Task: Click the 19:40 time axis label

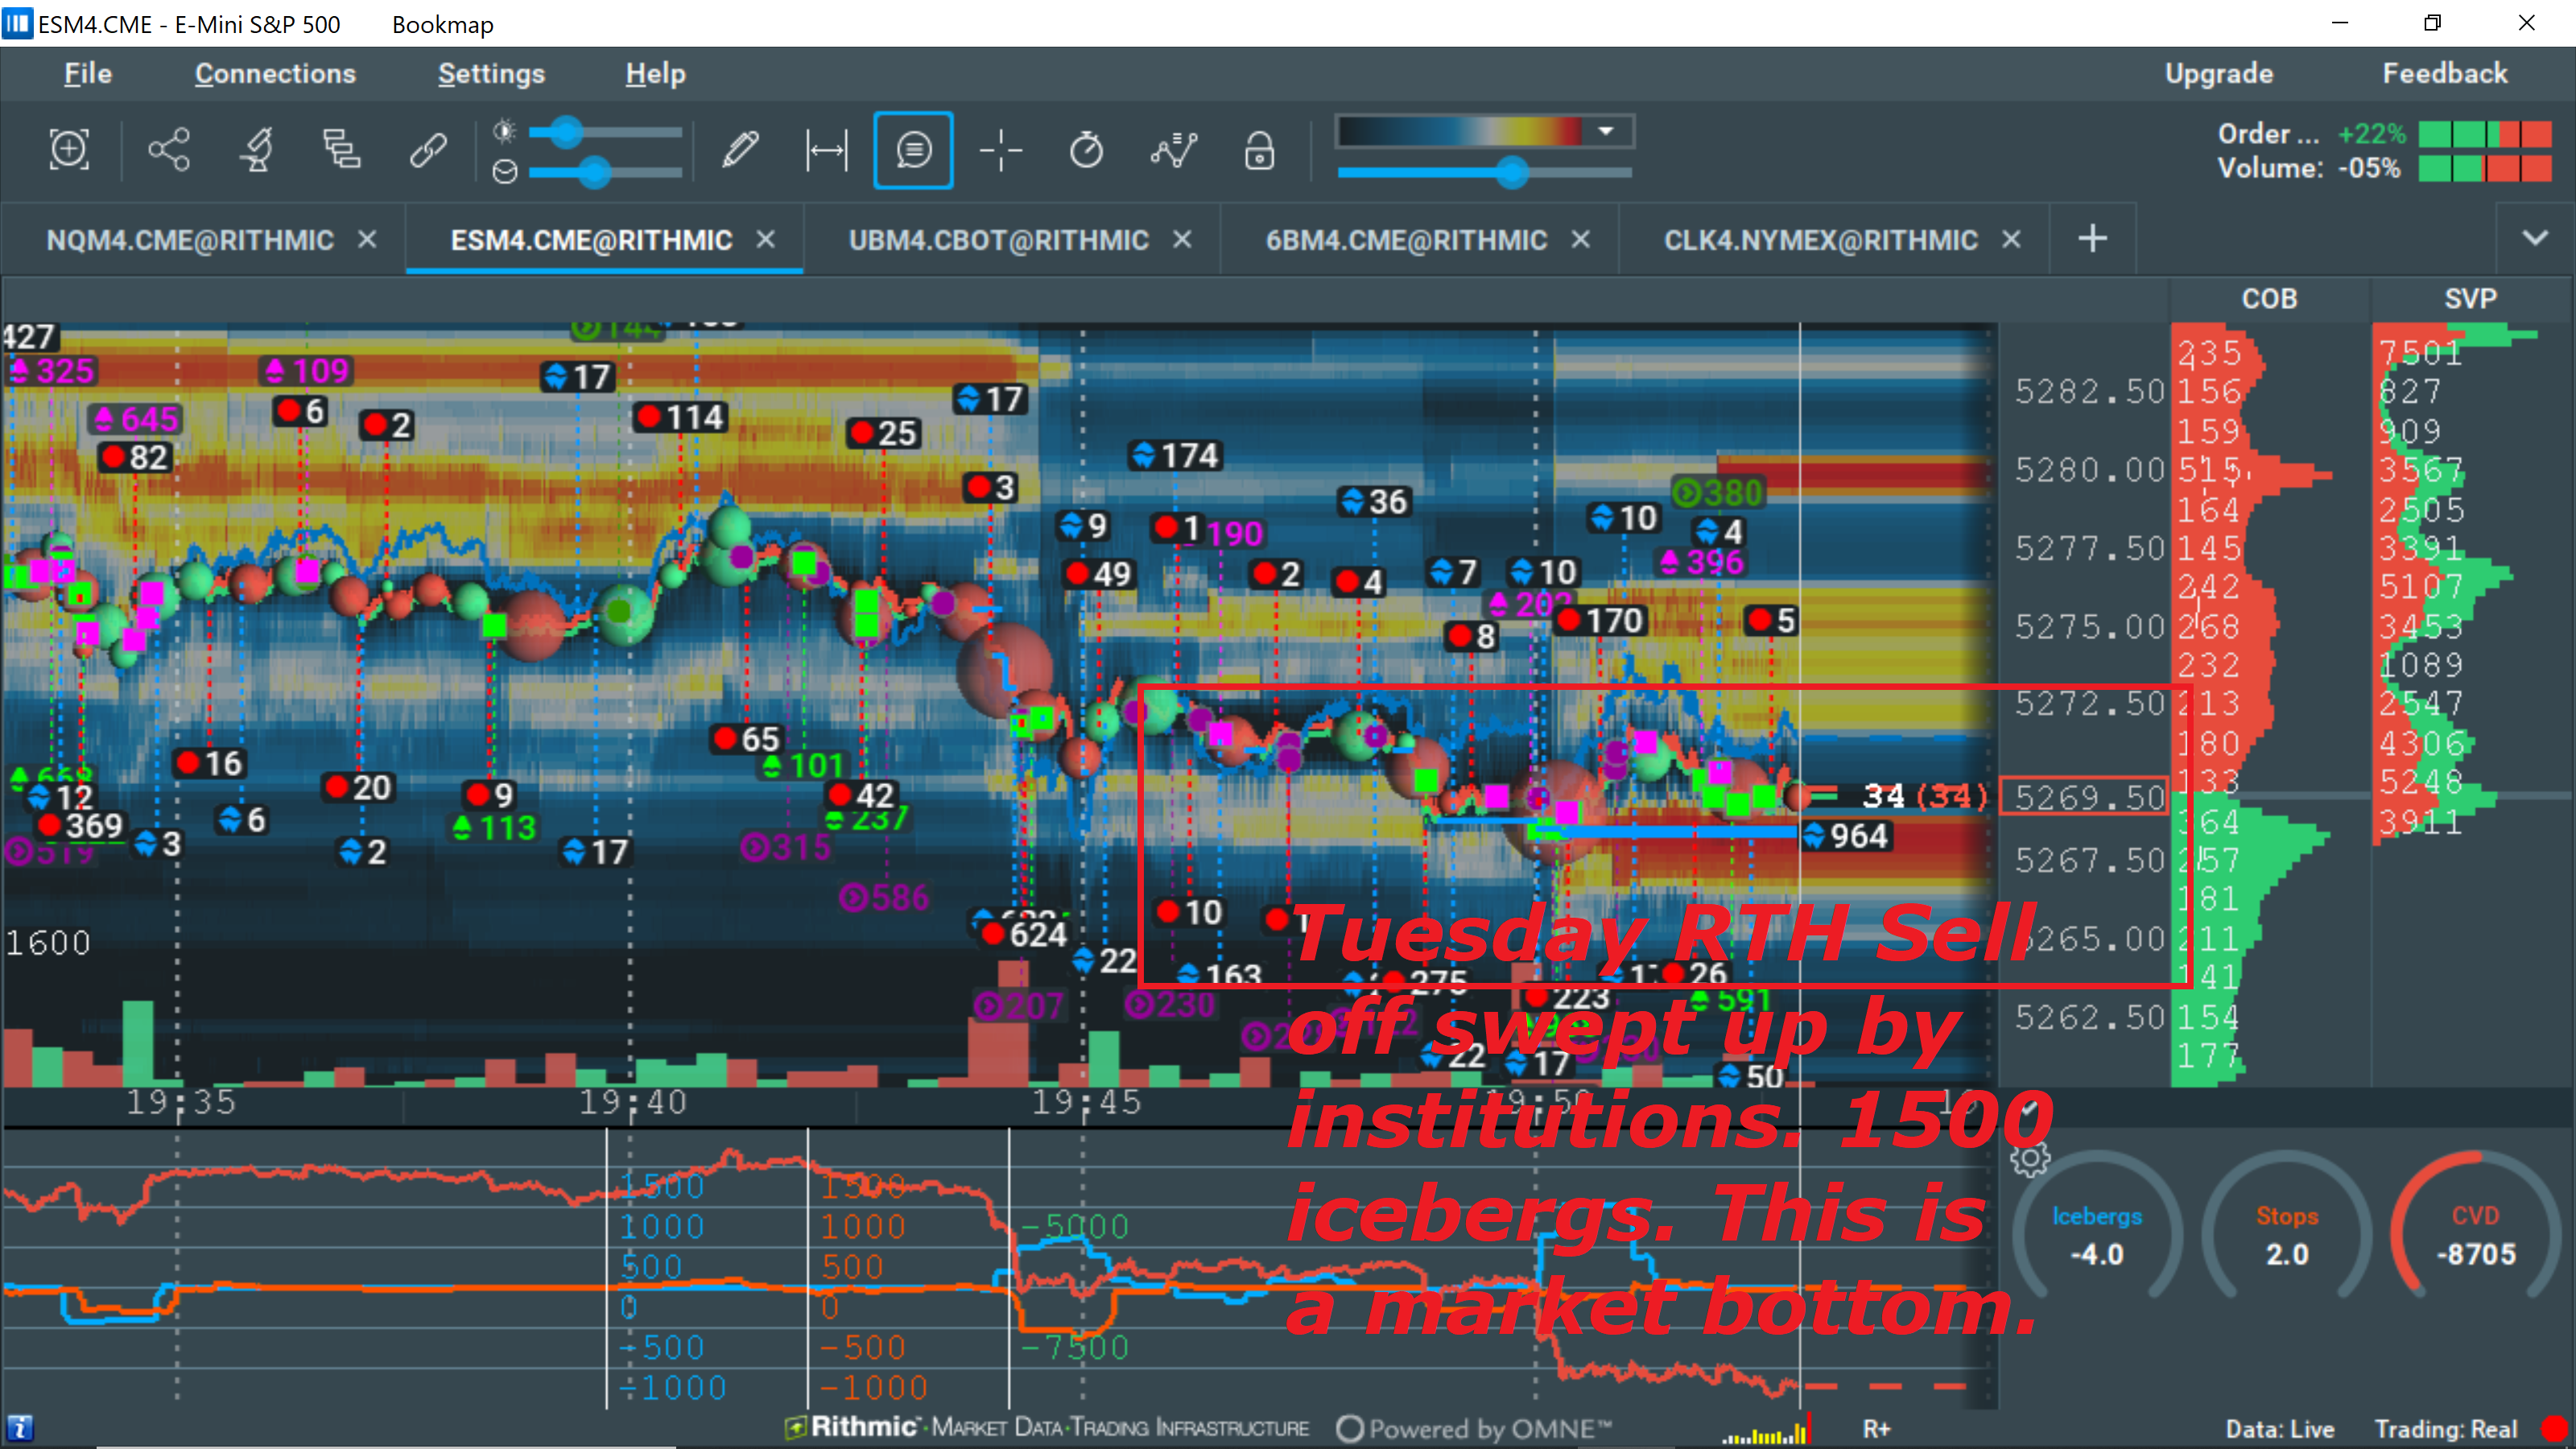Action: point(633,1102)
